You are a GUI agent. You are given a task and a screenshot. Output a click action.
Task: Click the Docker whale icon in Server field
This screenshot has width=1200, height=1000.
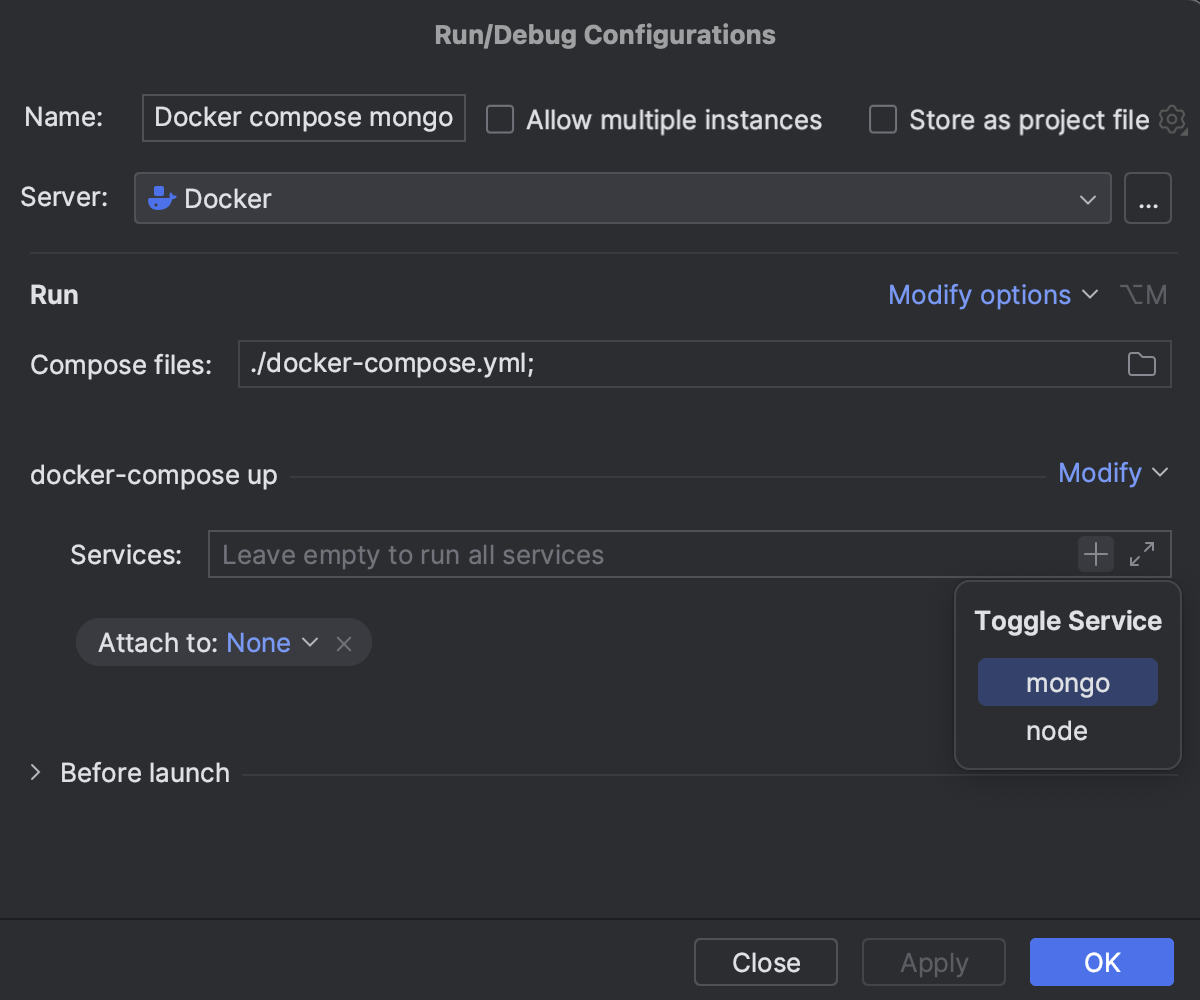[162, 198]
